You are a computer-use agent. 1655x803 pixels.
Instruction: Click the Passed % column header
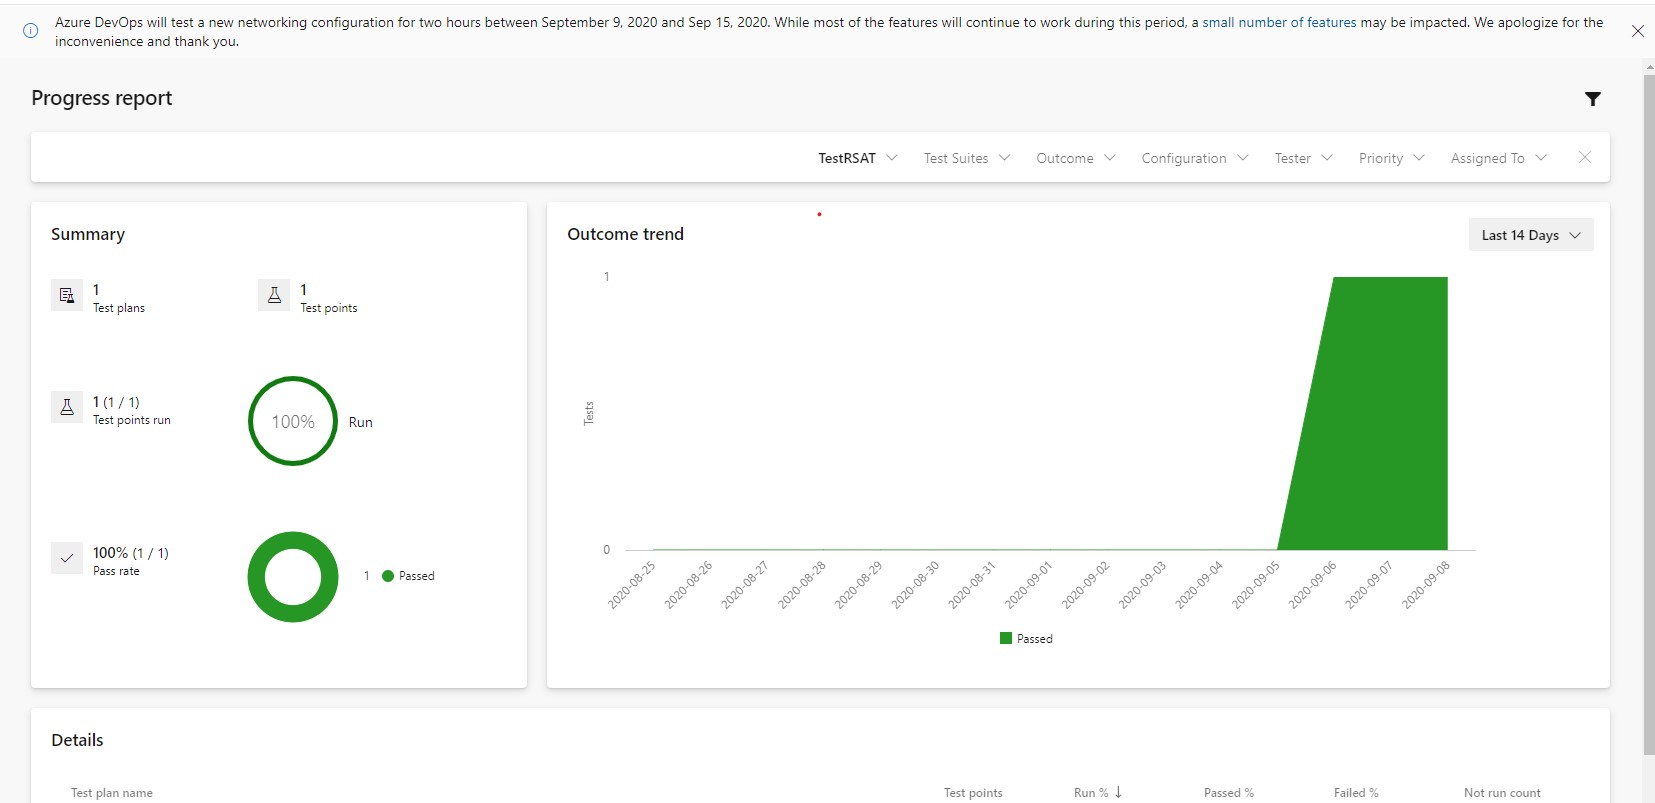(1228, 793)
